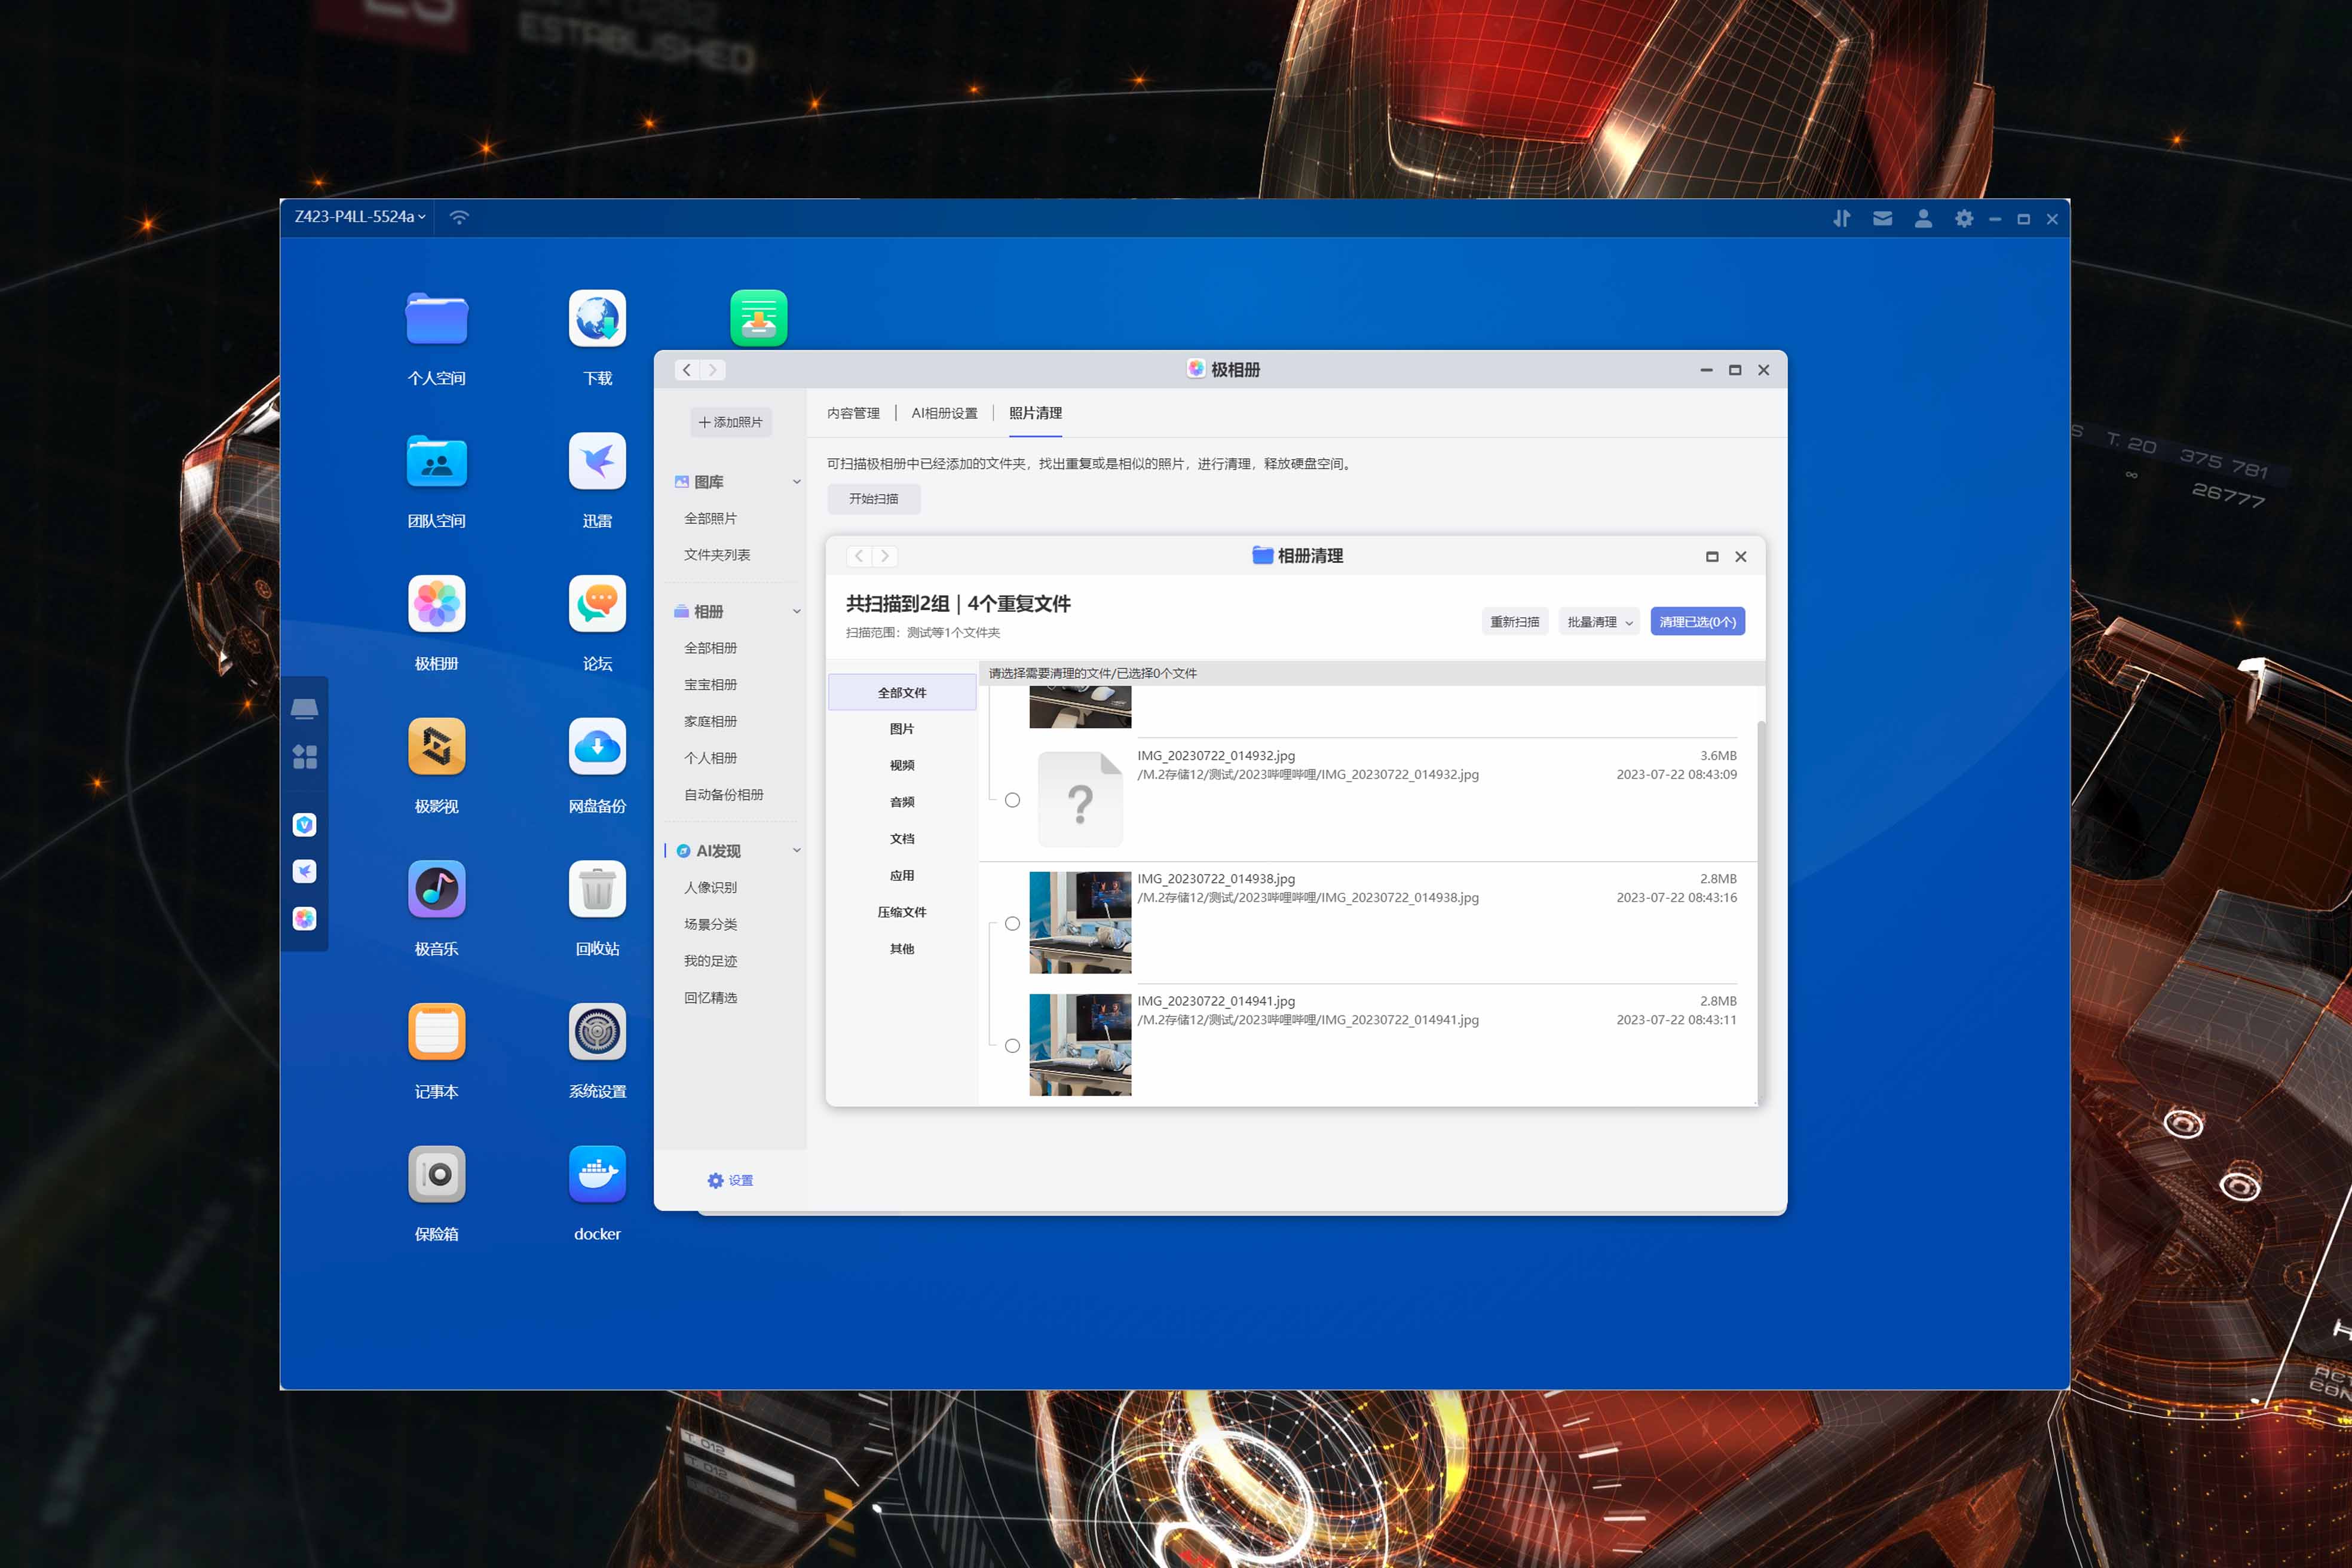Viewport: 2352px width, 1568px height.
Task: Open the mail message icon in title bar
Action: click(1882, 218)
